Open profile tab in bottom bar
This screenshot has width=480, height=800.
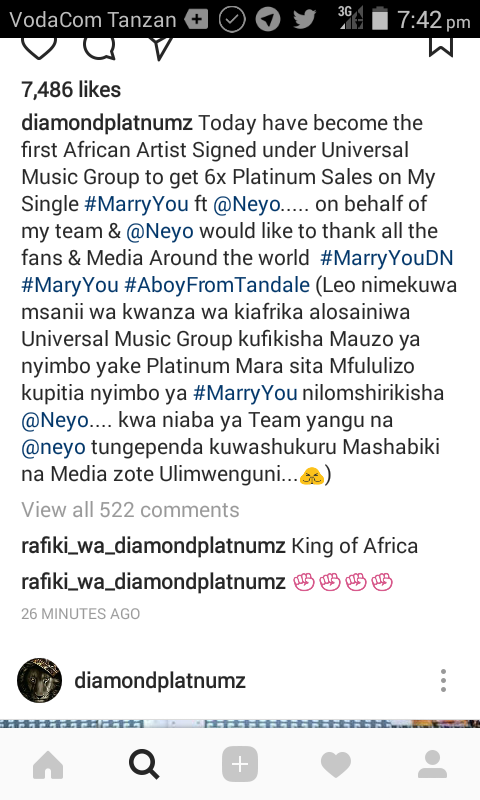(x=432, y=764)
